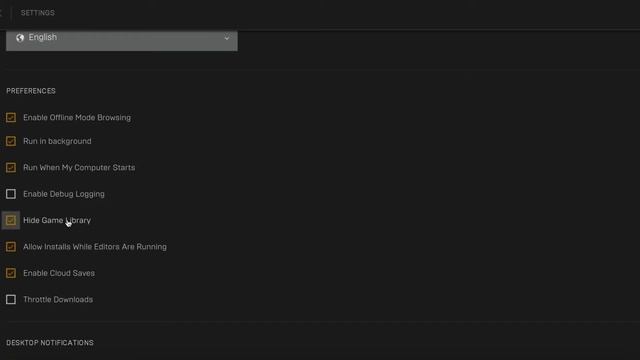This screenshot has height=360, width=640.
Task: Click the Enable Debug Logging label
Action: coord(64,194)
